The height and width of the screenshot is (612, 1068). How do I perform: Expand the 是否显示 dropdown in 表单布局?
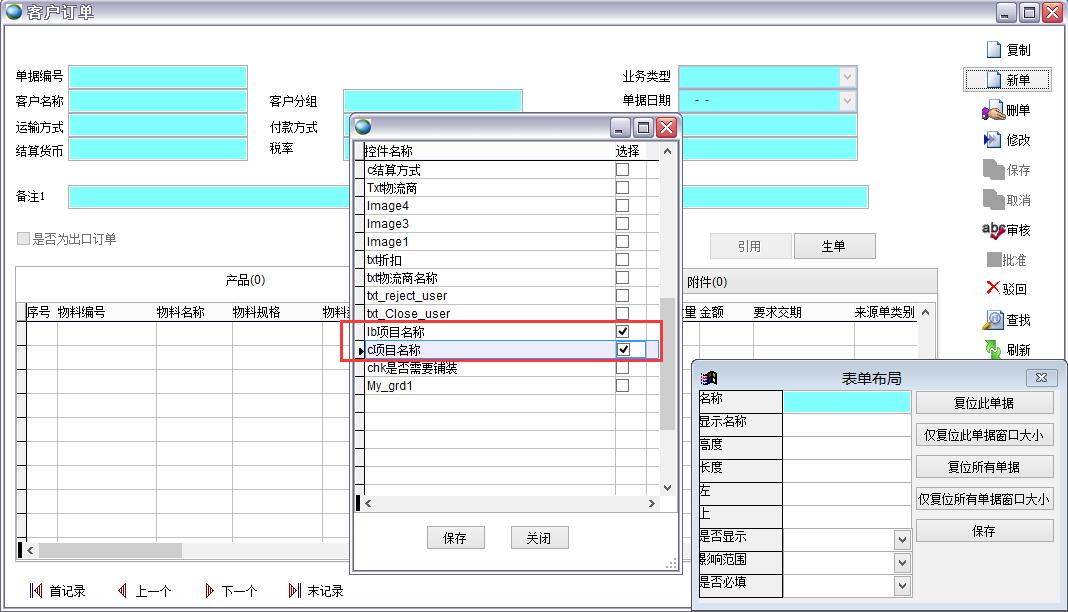tap(902, 540)
